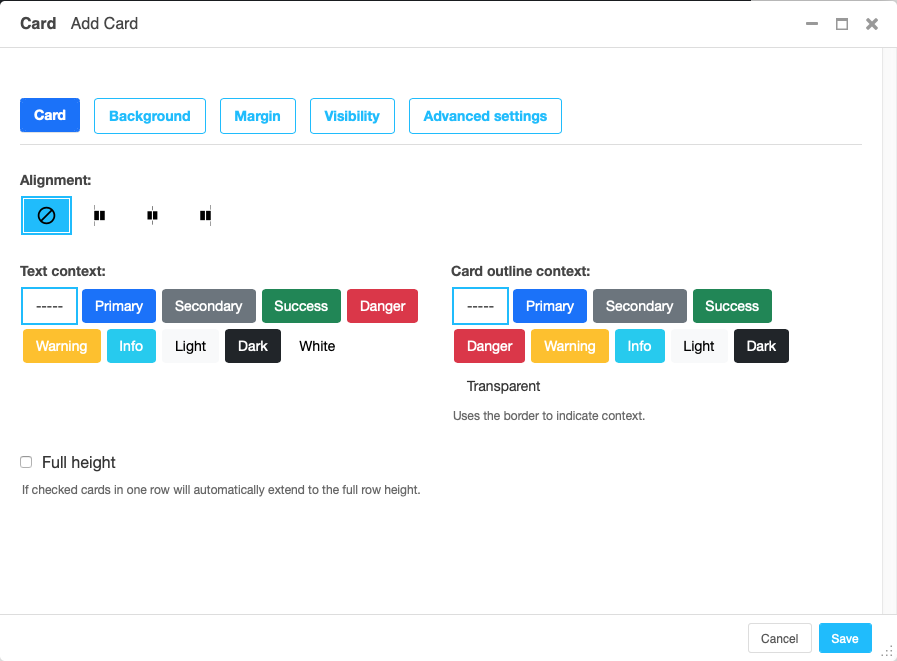Choose the left alignment icon
897x661 pixels.
pos(100,216)
